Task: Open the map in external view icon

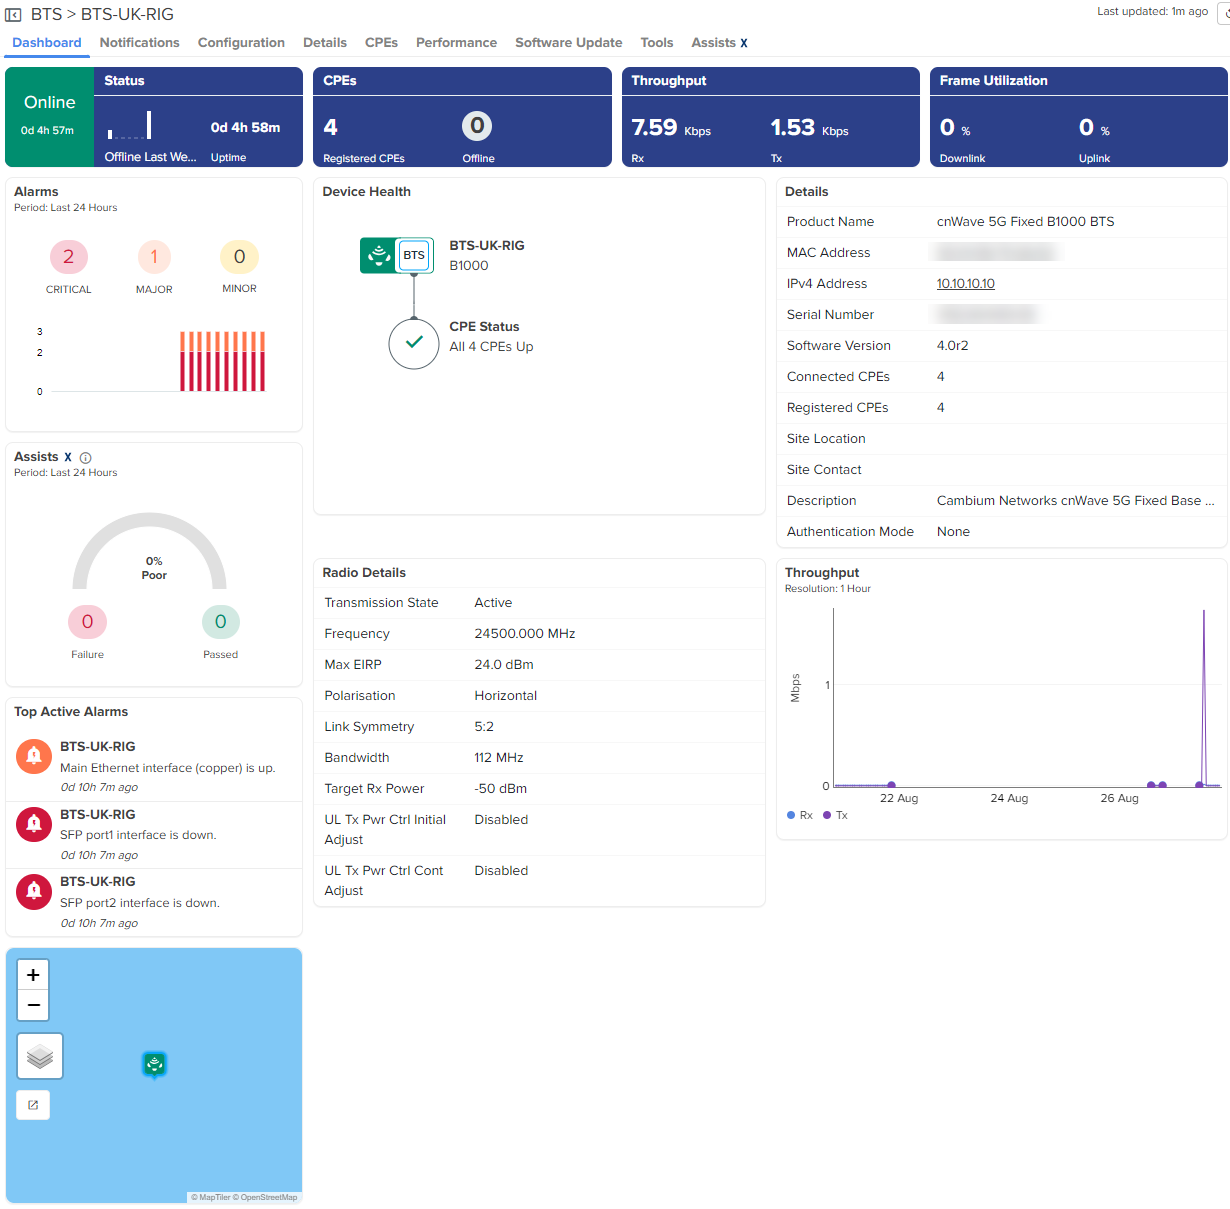Action: point(33,1105)
